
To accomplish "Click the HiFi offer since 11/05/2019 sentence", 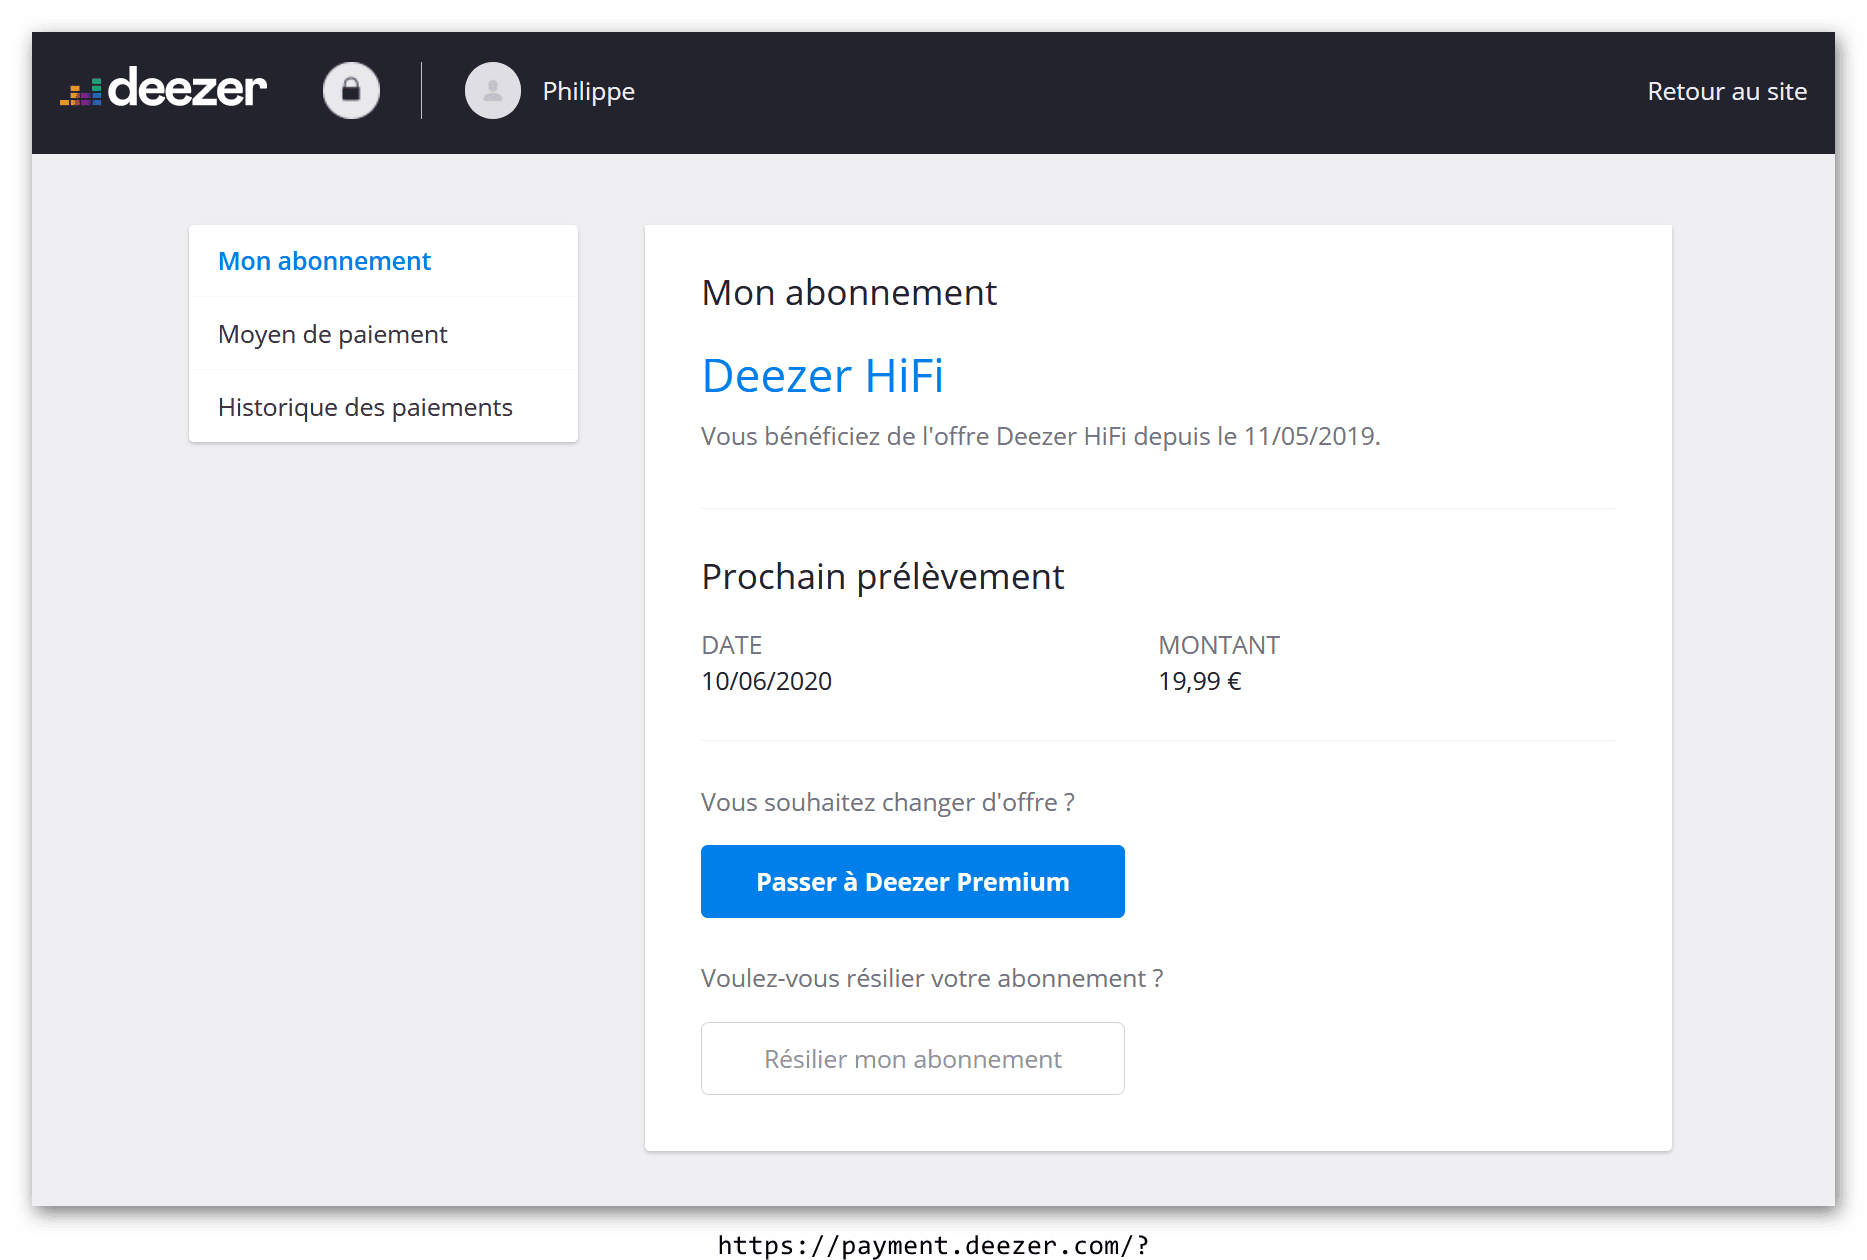I will [x=1041, y=436].
